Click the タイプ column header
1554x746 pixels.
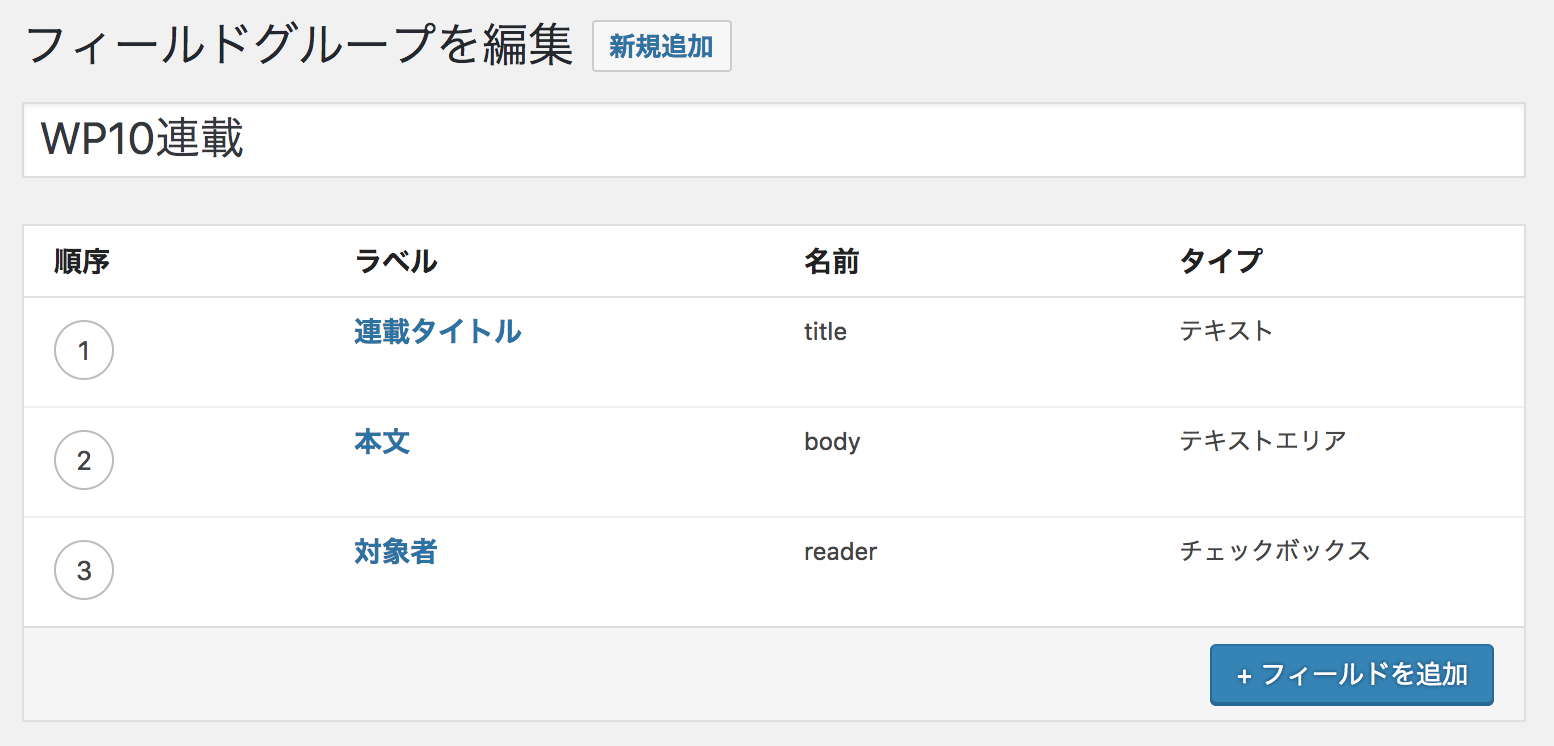click(x=1220, y=262)
